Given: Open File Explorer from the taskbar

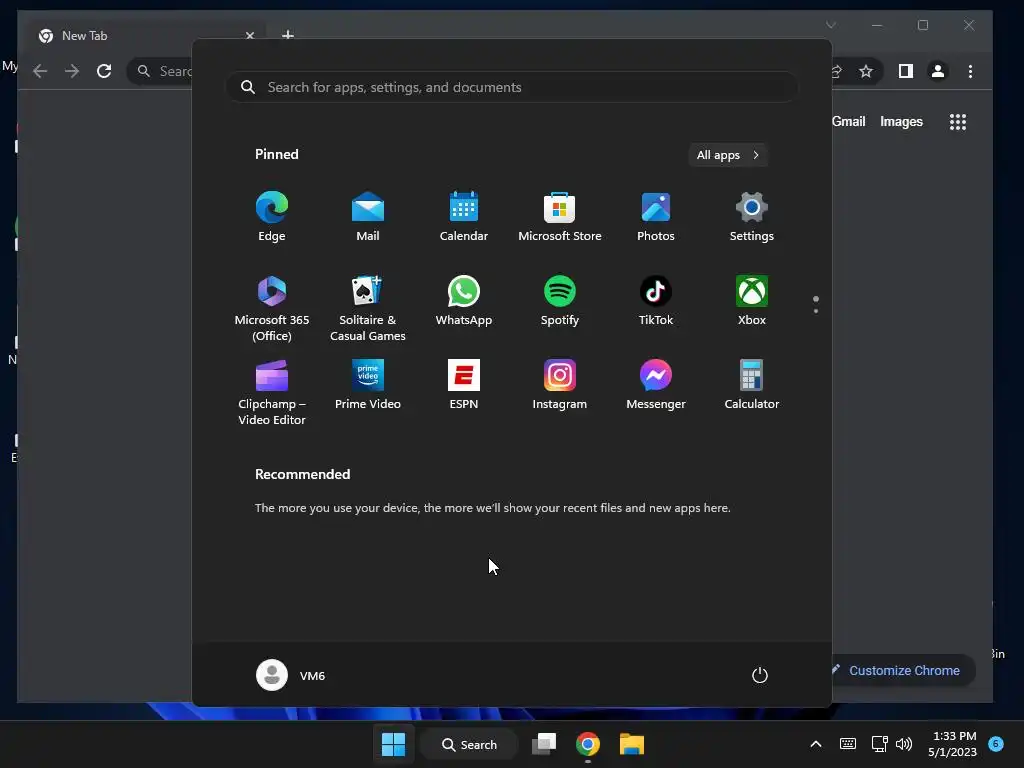Looking at the screenshot, I should pyautogui.click(x=632, y=744).
